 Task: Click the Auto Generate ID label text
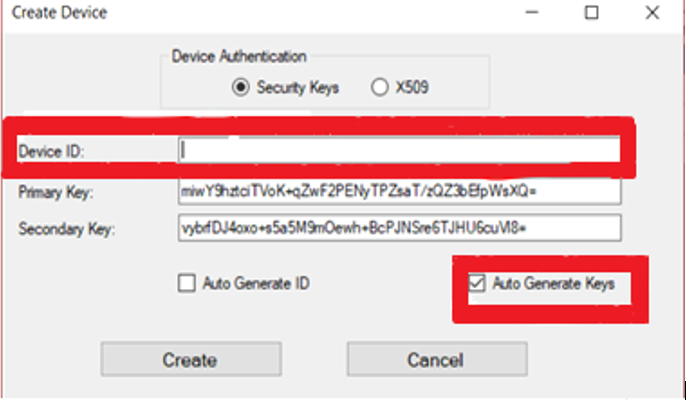click(x=256, y=283)
